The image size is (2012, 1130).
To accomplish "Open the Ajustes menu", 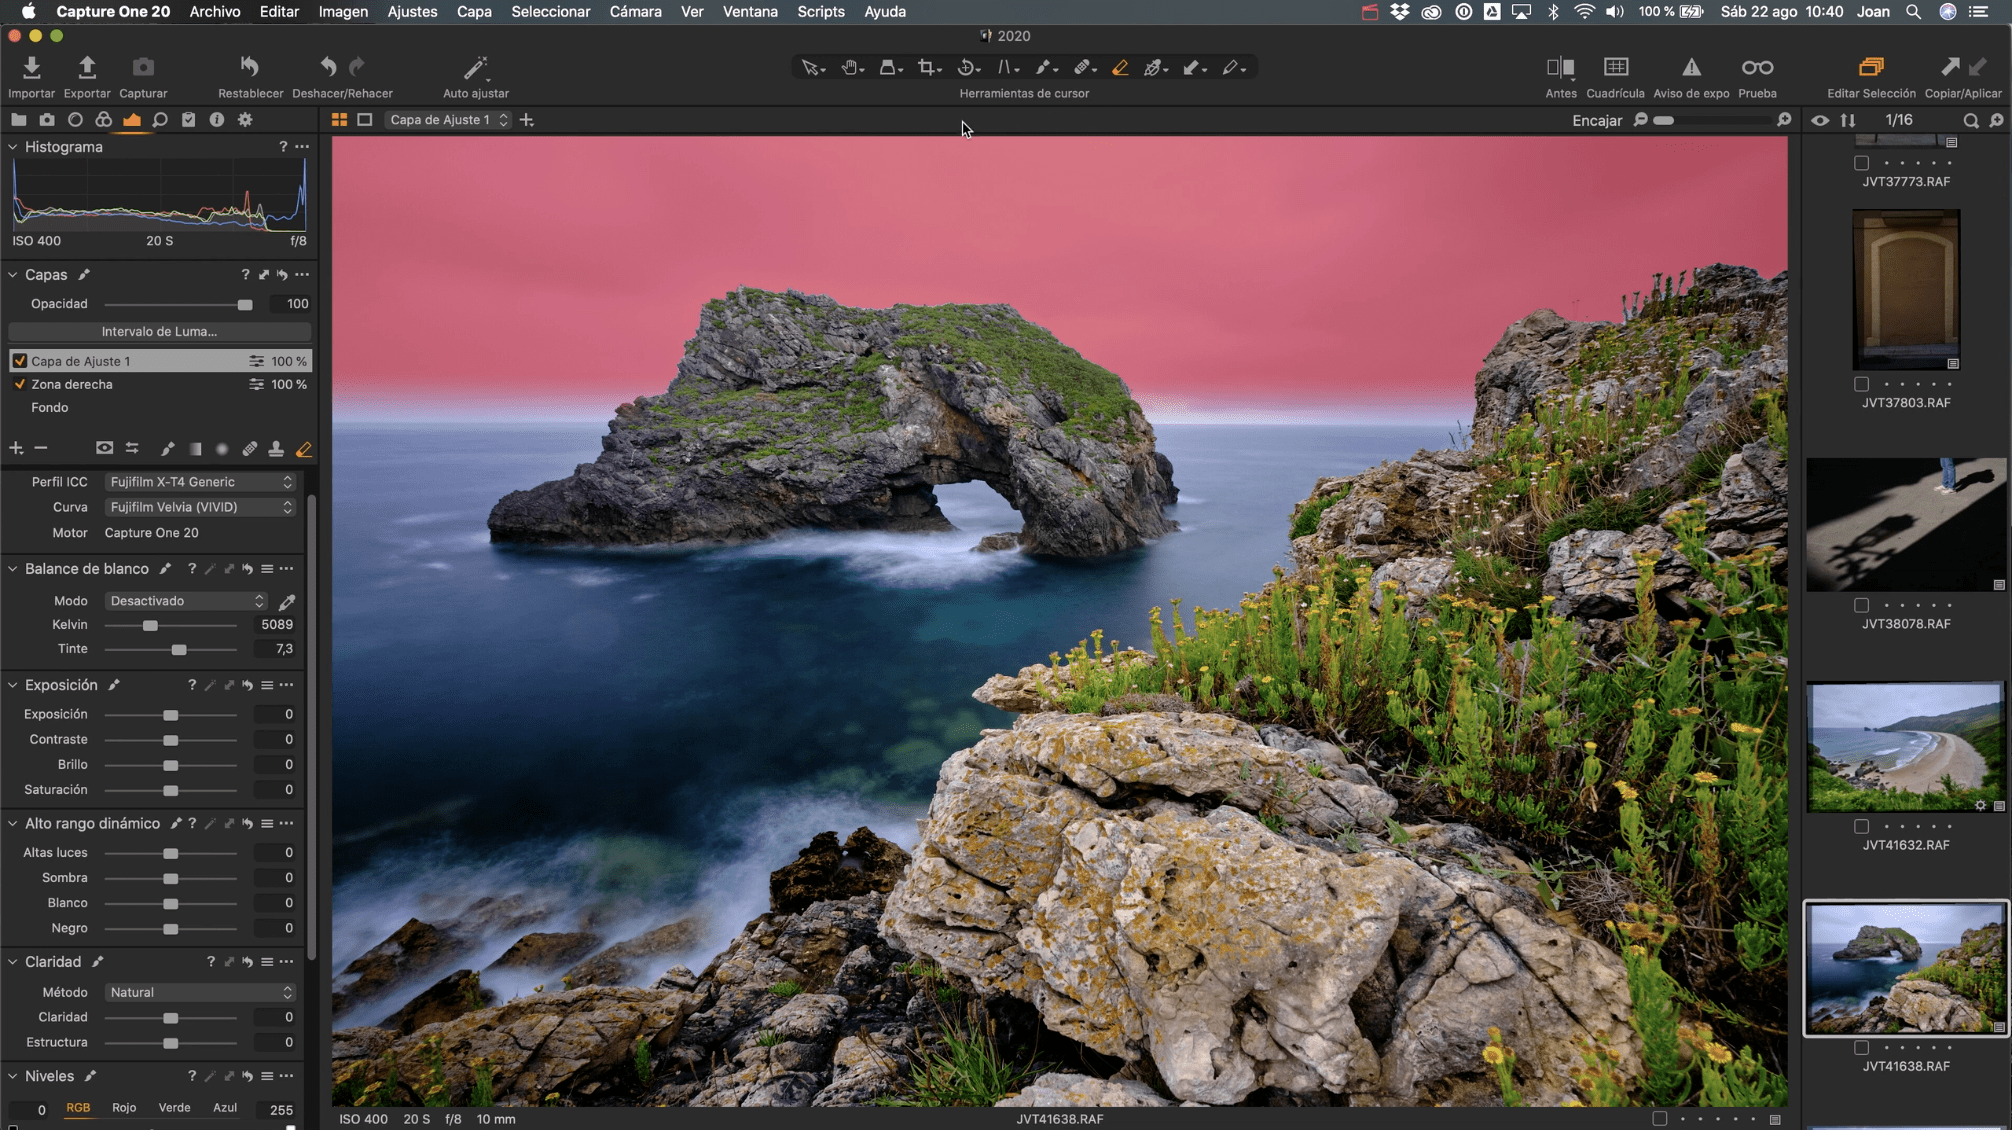I will coord(412,12).
